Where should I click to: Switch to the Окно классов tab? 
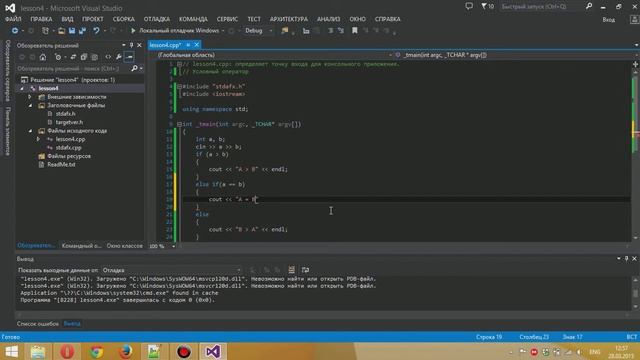[125, 246]
